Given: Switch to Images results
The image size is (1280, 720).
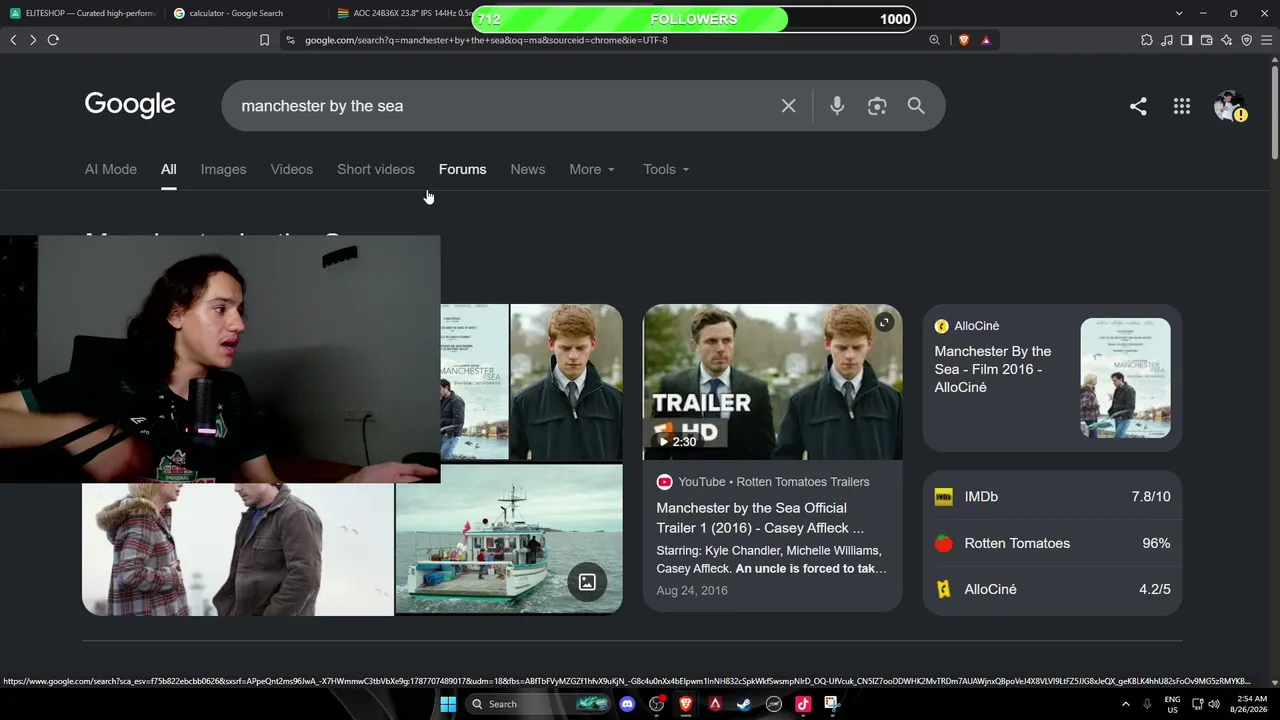Looking at the screenshot, I should coord(223,169).
